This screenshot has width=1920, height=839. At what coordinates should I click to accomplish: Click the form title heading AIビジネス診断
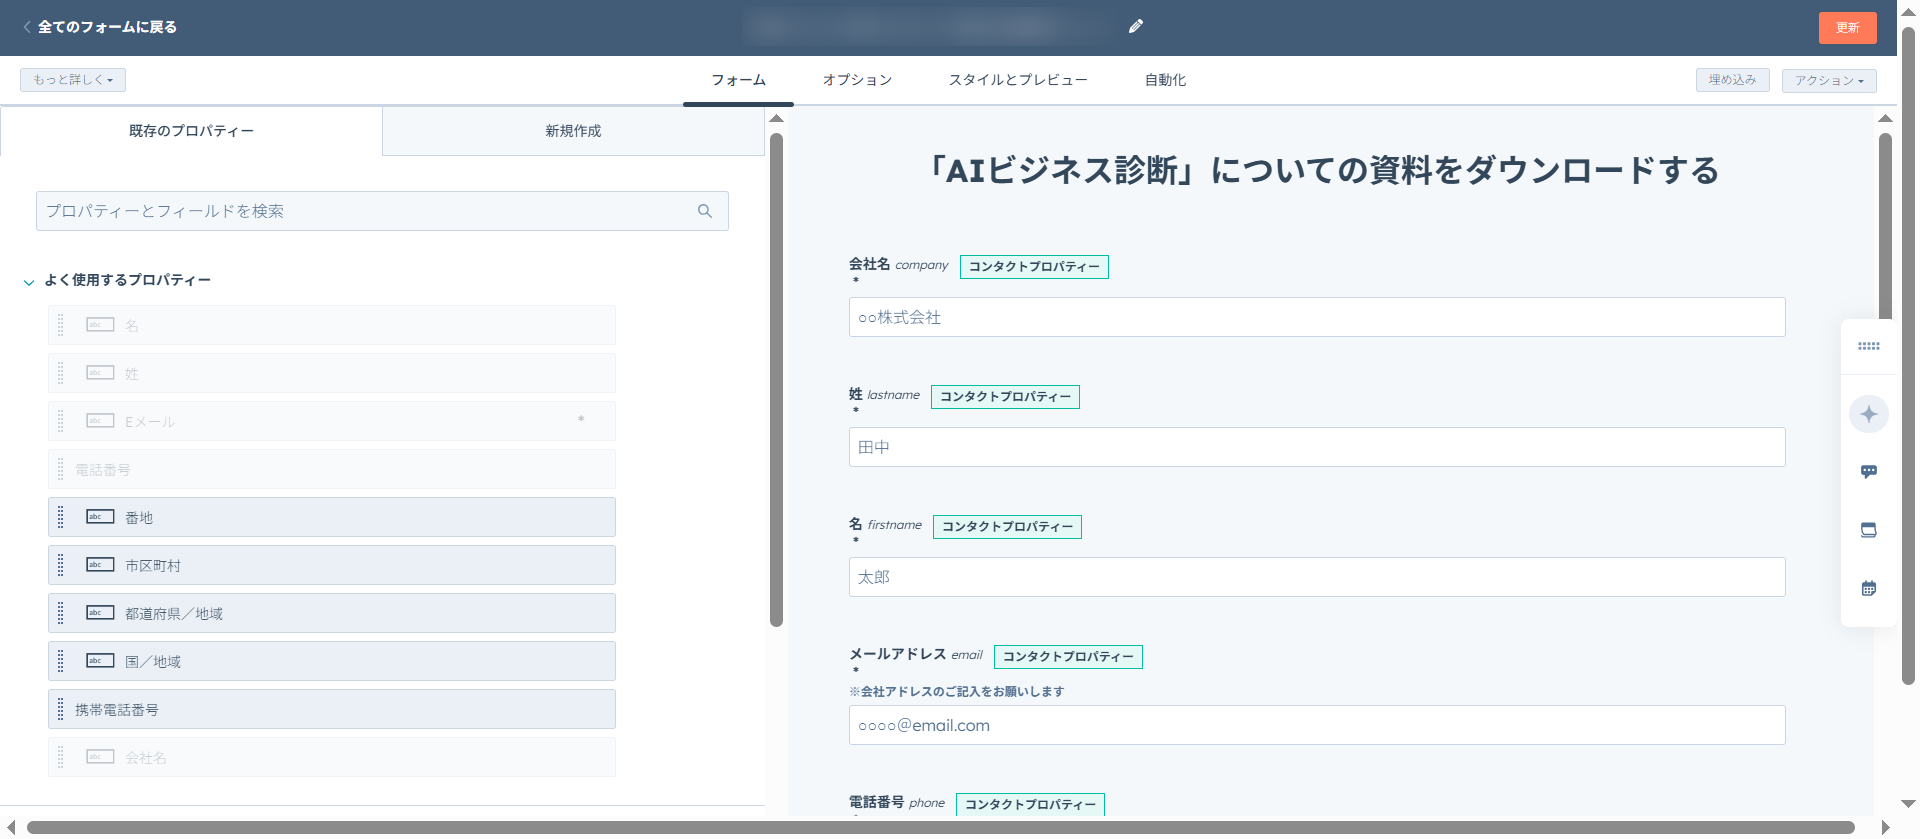tap(1325, 171)
